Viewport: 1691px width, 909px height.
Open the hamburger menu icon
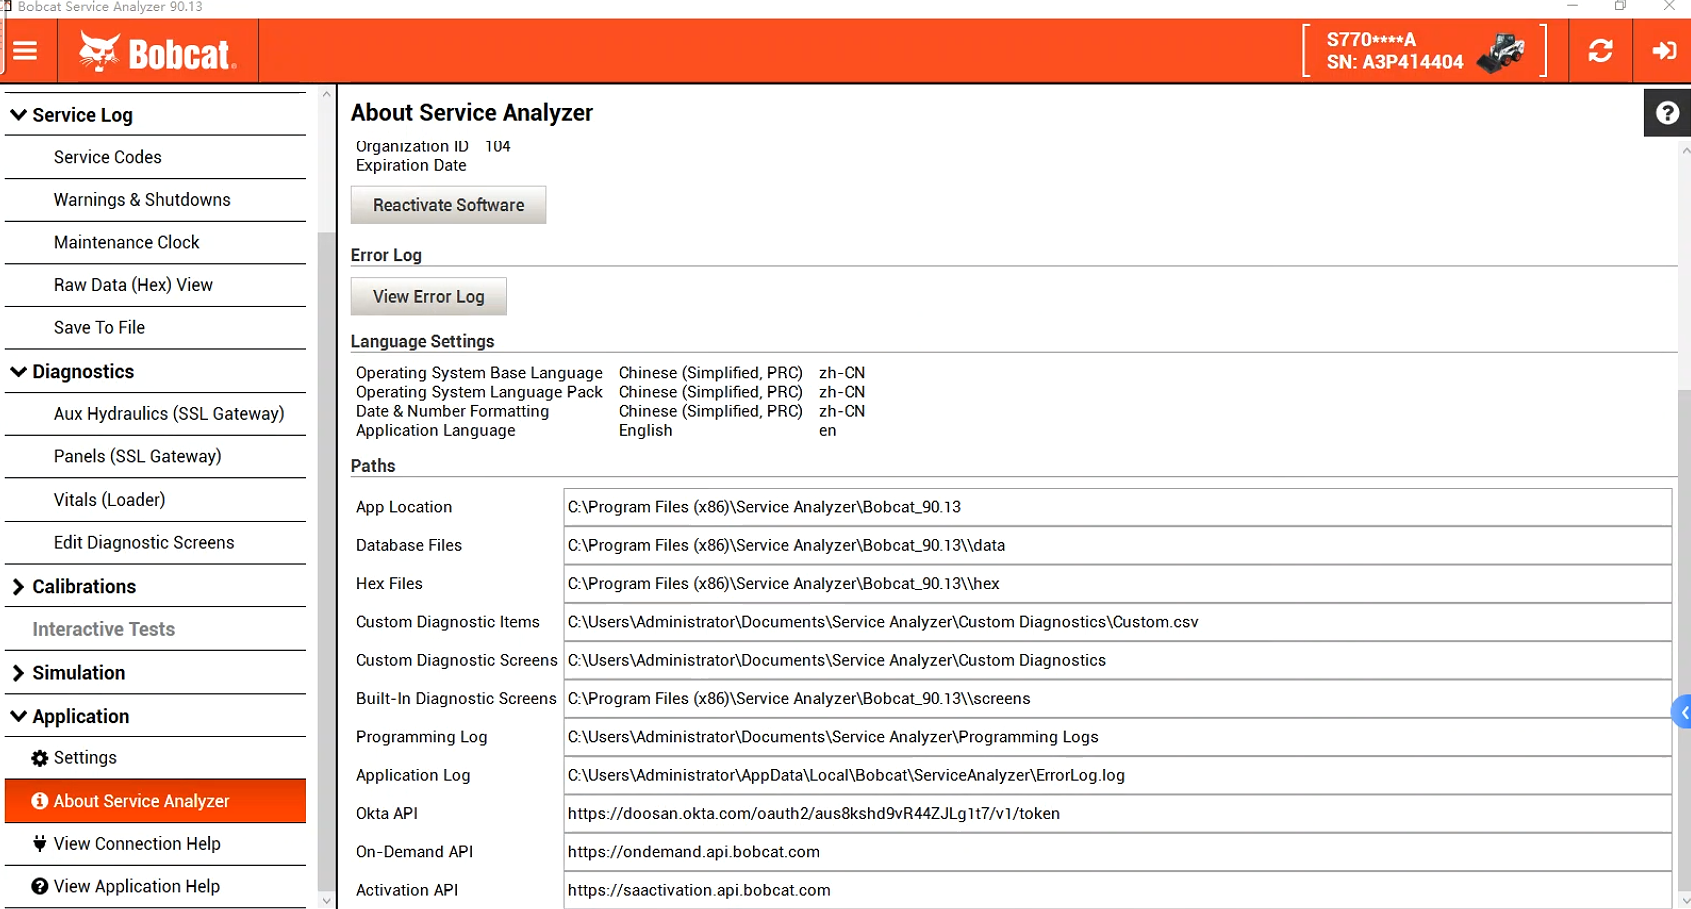[x=25, y=51]
